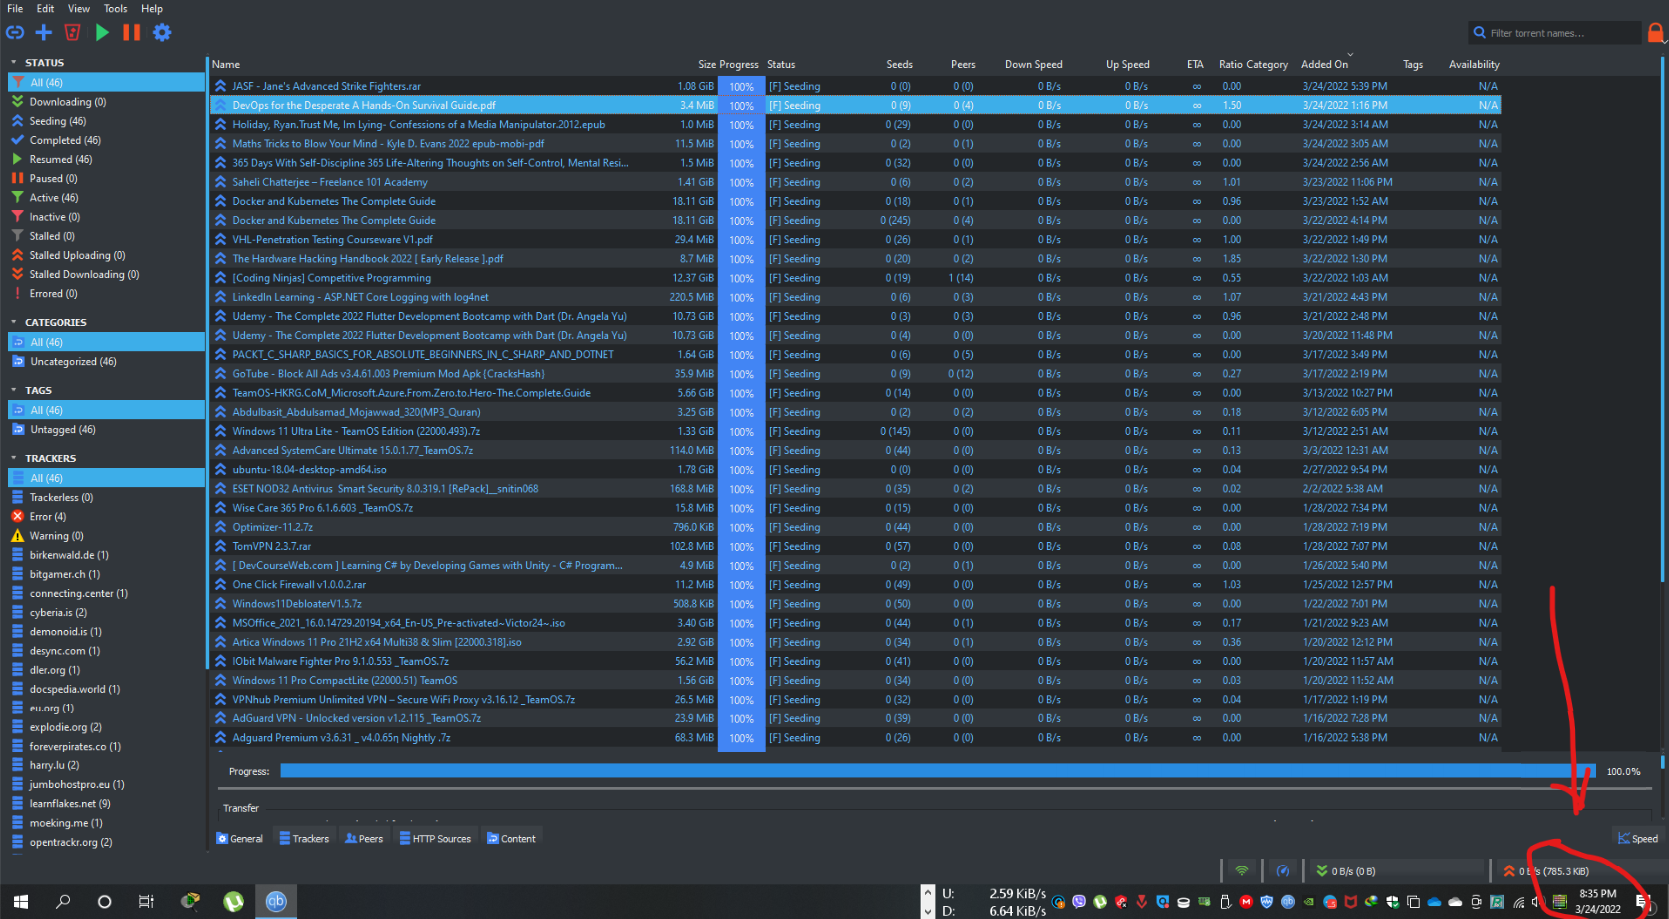Screen dimensions: 1669x919
Task: Toggle alternative speed limits speedometer icon
Action: coord(1283,871)
